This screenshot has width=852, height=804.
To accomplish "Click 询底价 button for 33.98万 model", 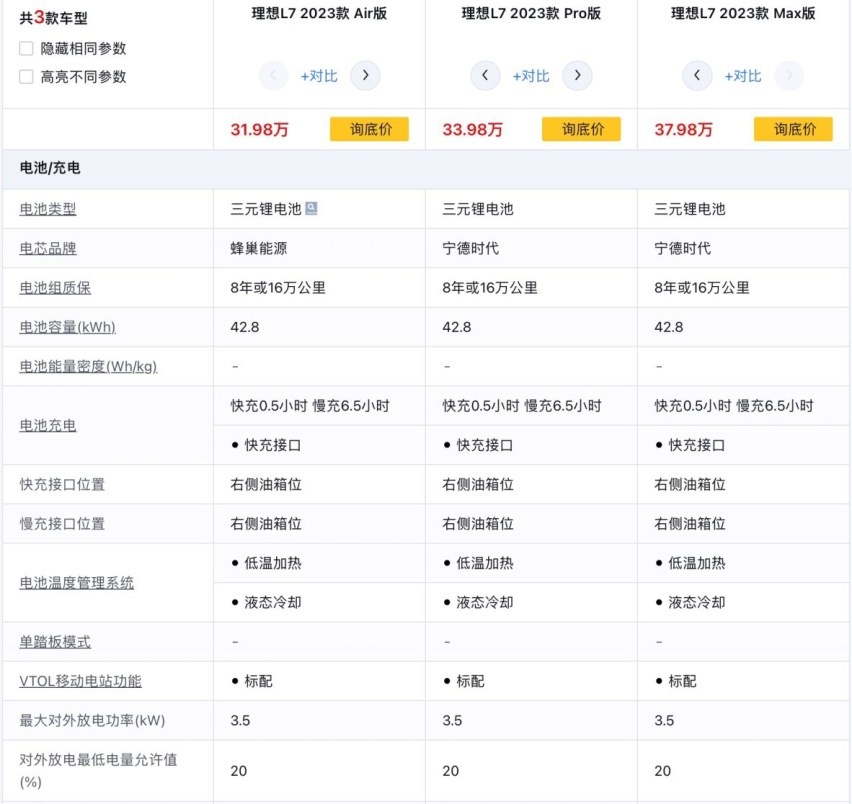I will (581, 129).
